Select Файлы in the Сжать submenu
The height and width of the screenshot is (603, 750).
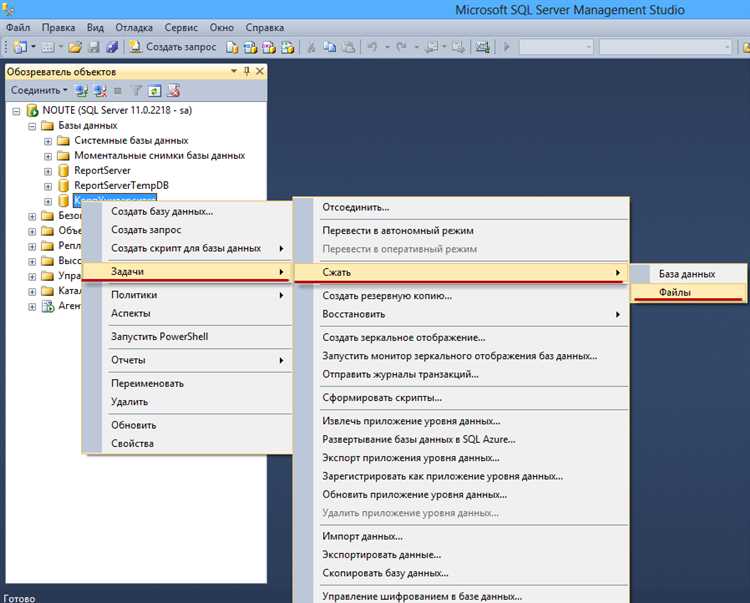(x=674, y=292)
